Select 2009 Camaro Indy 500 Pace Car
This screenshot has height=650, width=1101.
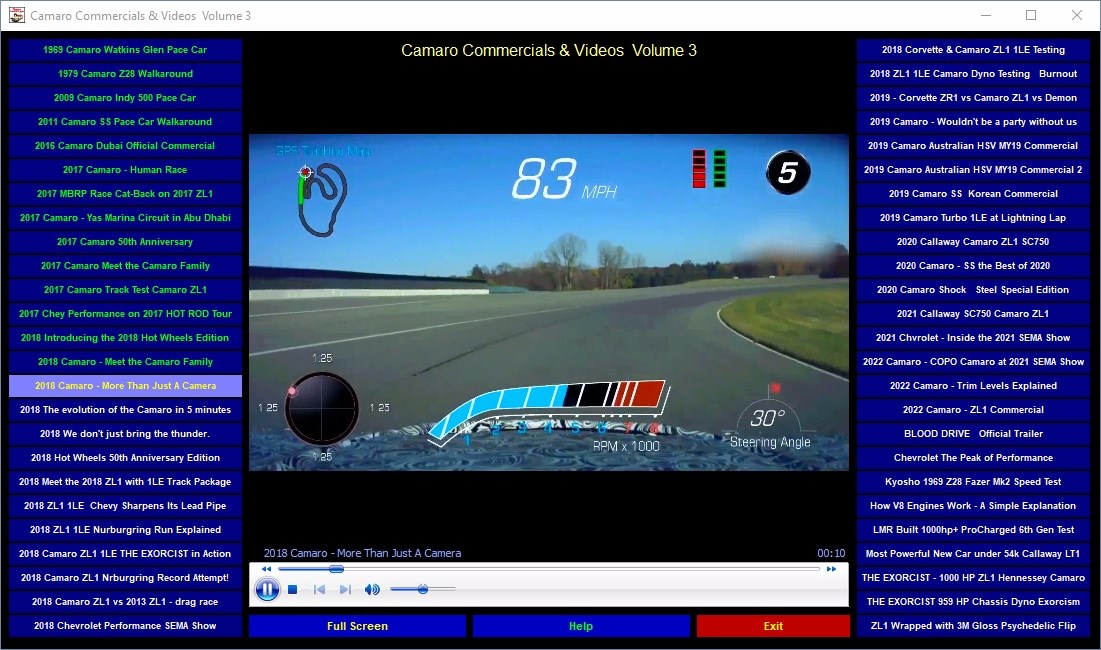point(125,98)
